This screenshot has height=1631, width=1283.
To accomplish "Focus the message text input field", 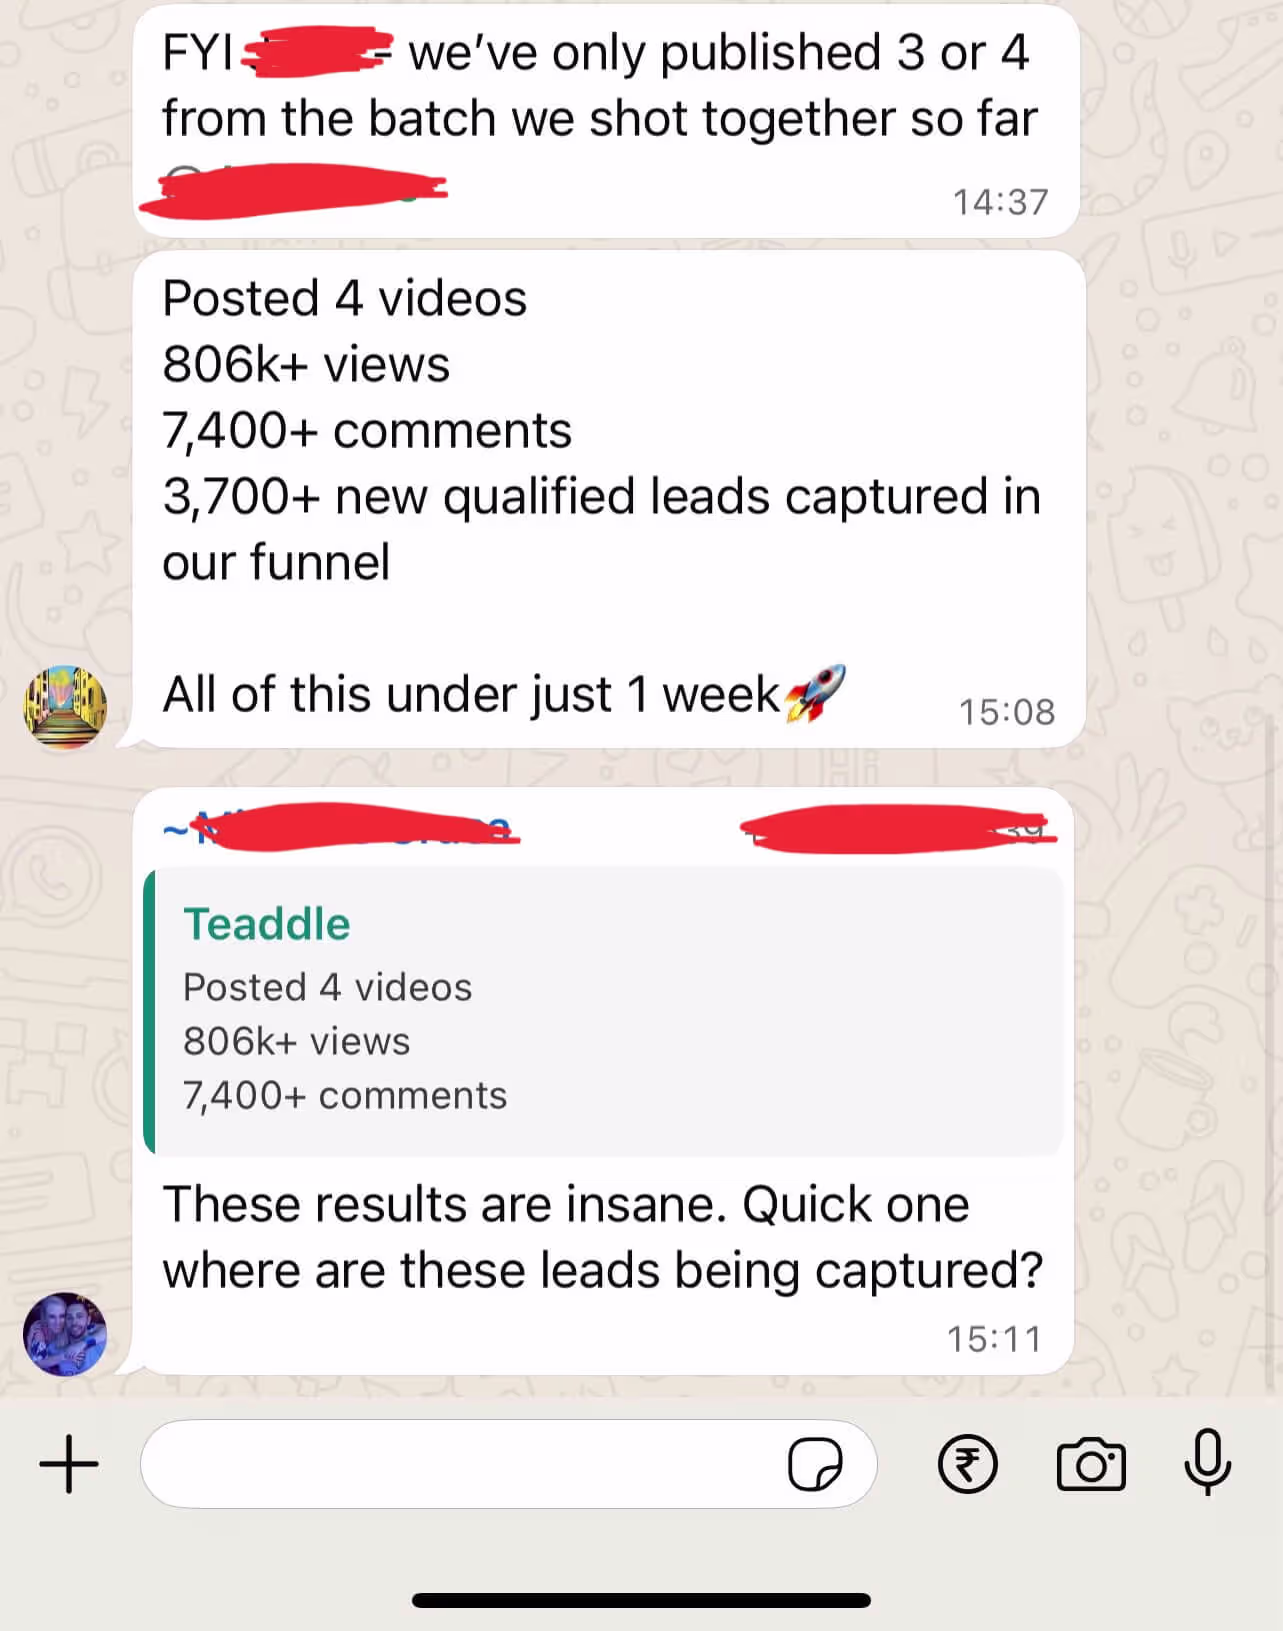I will (x=508, y=1464).
